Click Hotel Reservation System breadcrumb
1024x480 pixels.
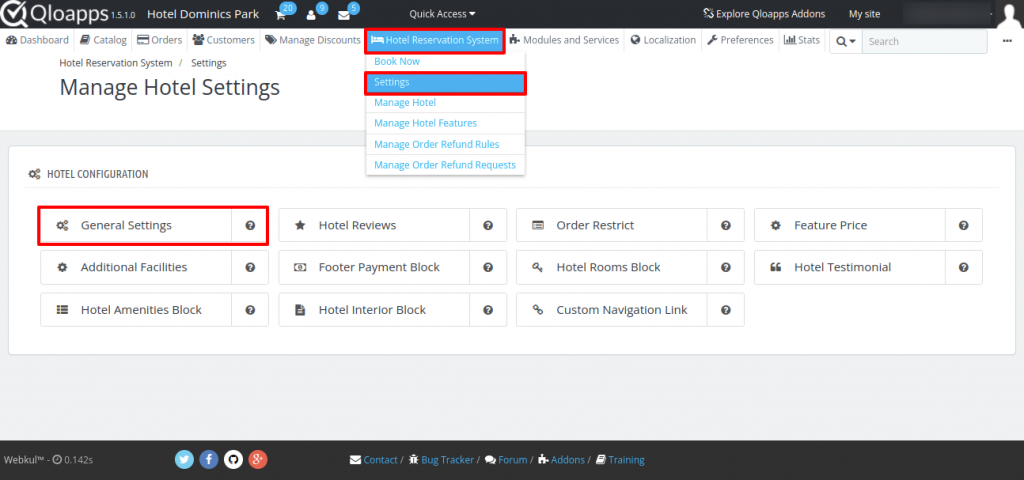tap(116, 63)
